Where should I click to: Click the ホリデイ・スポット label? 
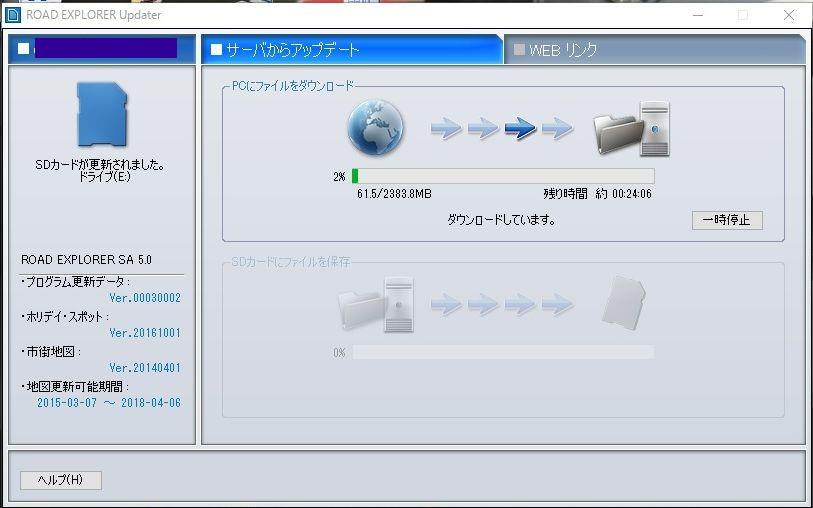tap(65, 317)
